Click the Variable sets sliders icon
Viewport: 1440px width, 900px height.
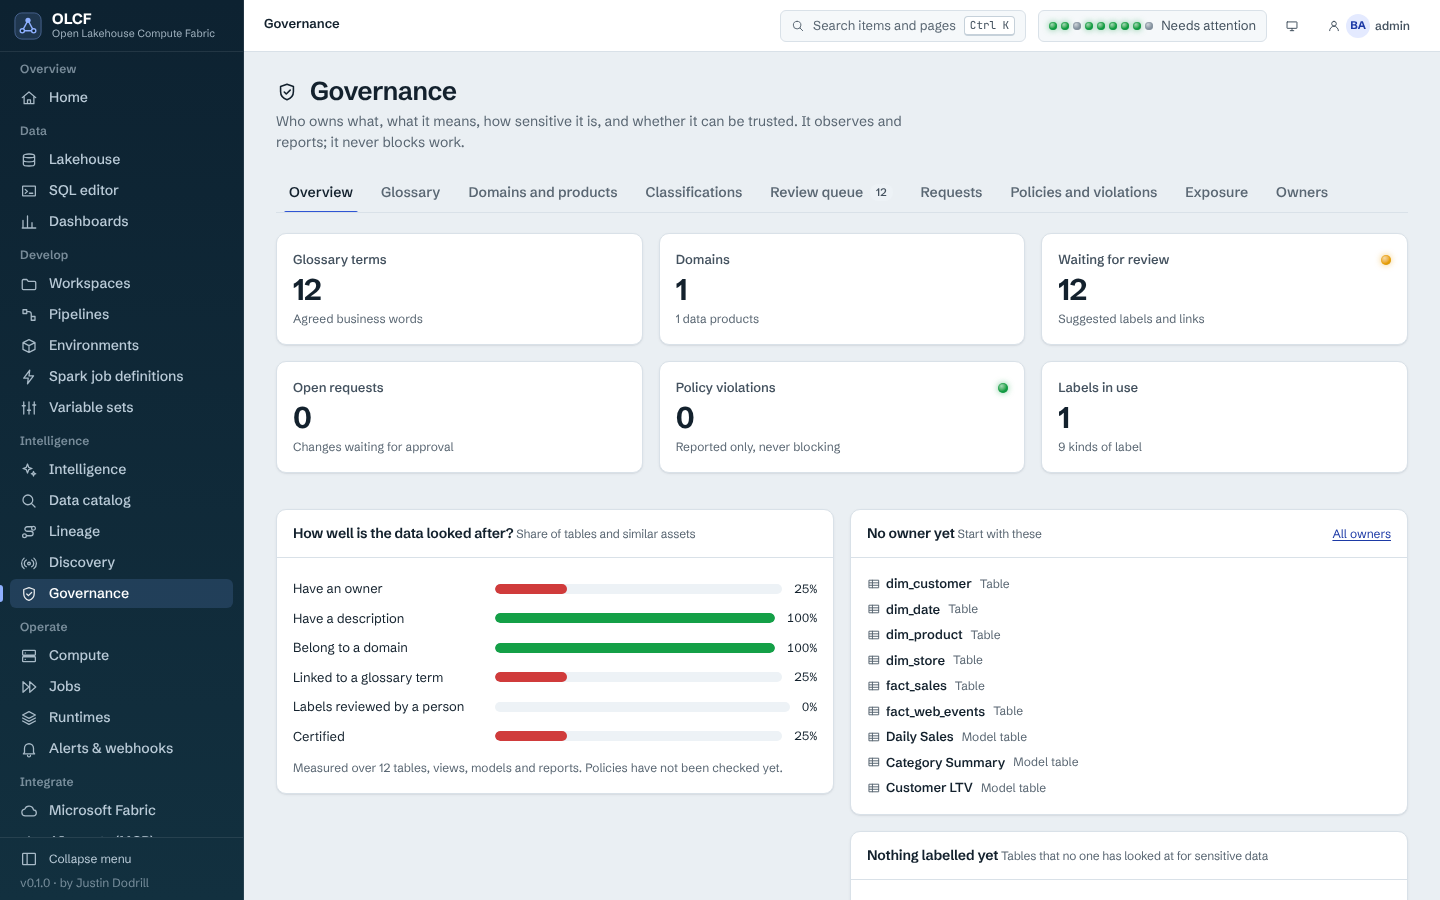[x=29, y=408]
